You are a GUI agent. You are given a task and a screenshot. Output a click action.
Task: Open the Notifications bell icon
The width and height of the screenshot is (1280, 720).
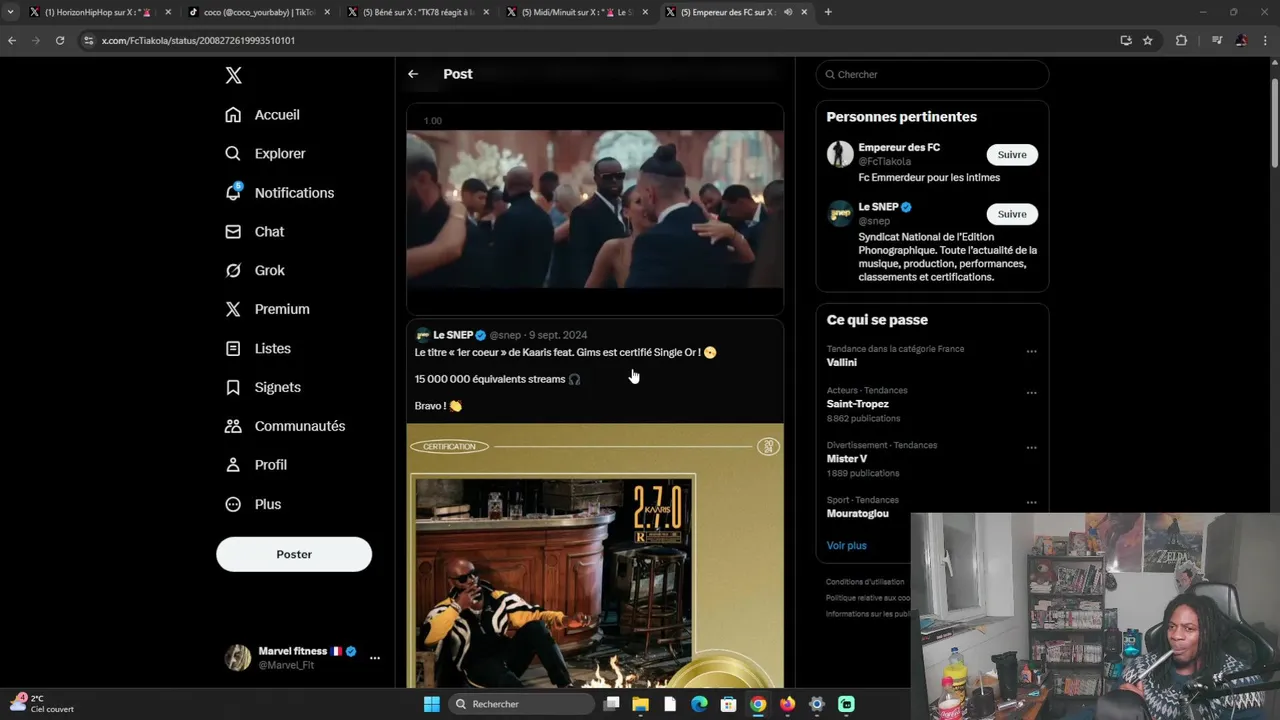(x=233, y=192)
